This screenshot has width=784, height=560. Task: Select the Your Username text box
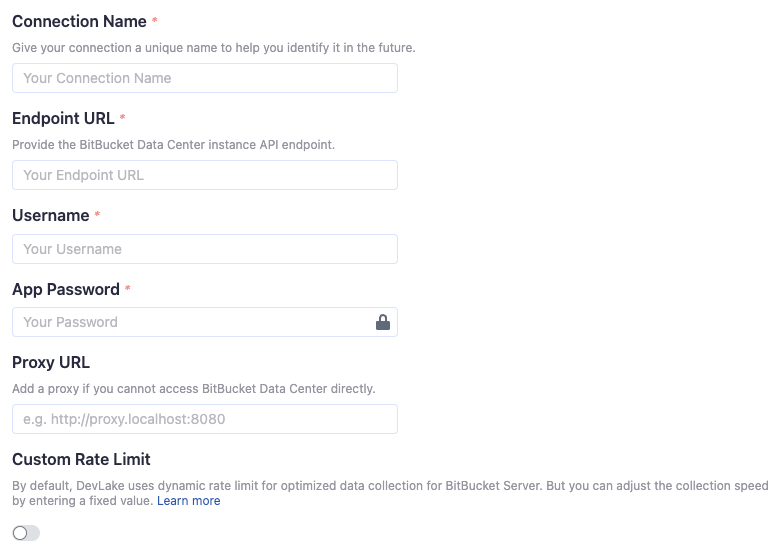tap(204, 249)
